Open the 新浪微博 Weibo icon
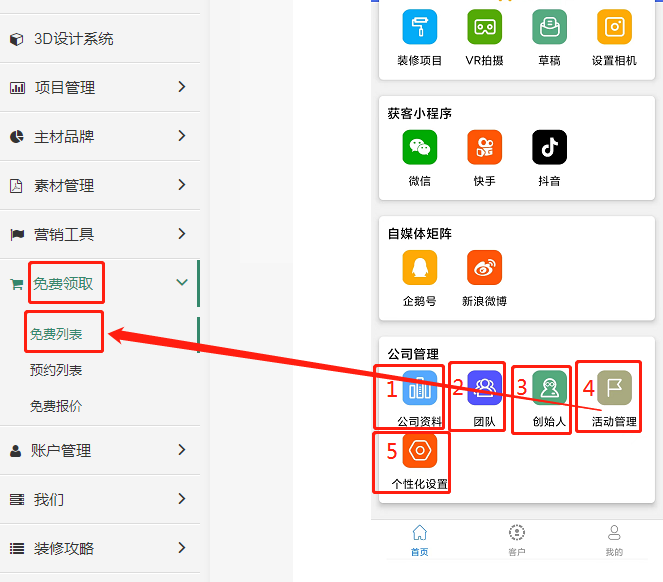 [485, 267]
